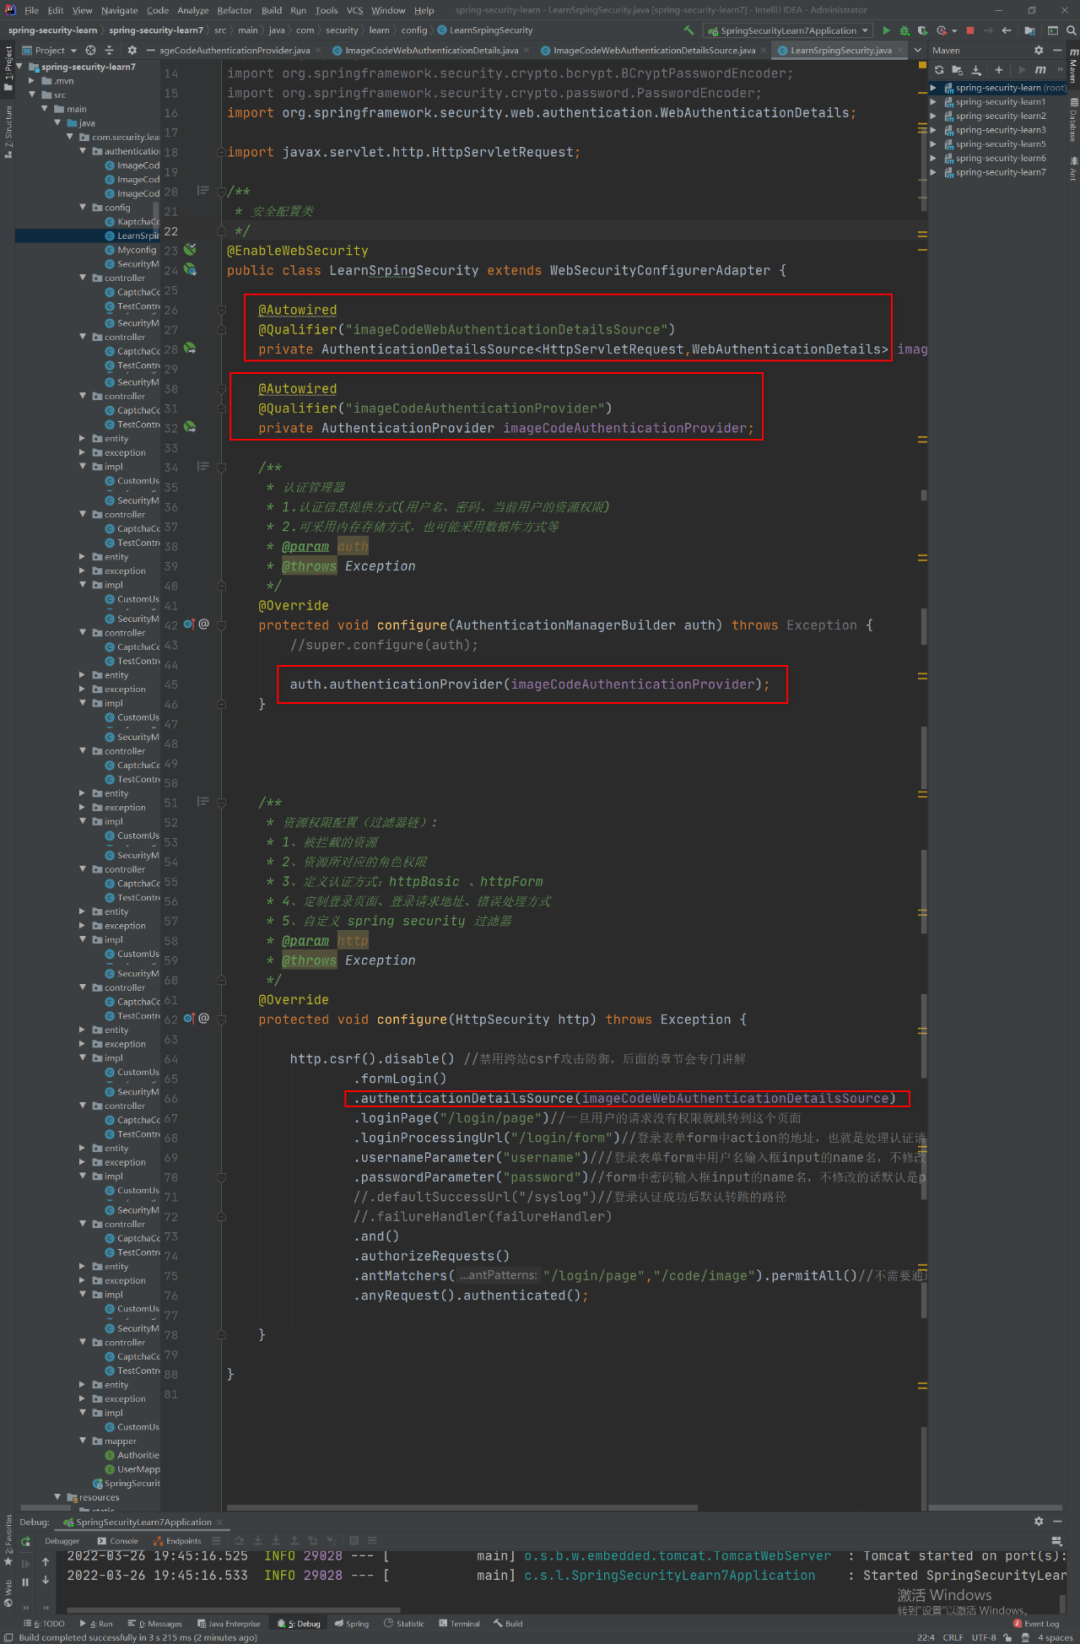Open Event Log in status bar
Viewport: 1080px width, 1644px height.
tap(1036, 1623)
